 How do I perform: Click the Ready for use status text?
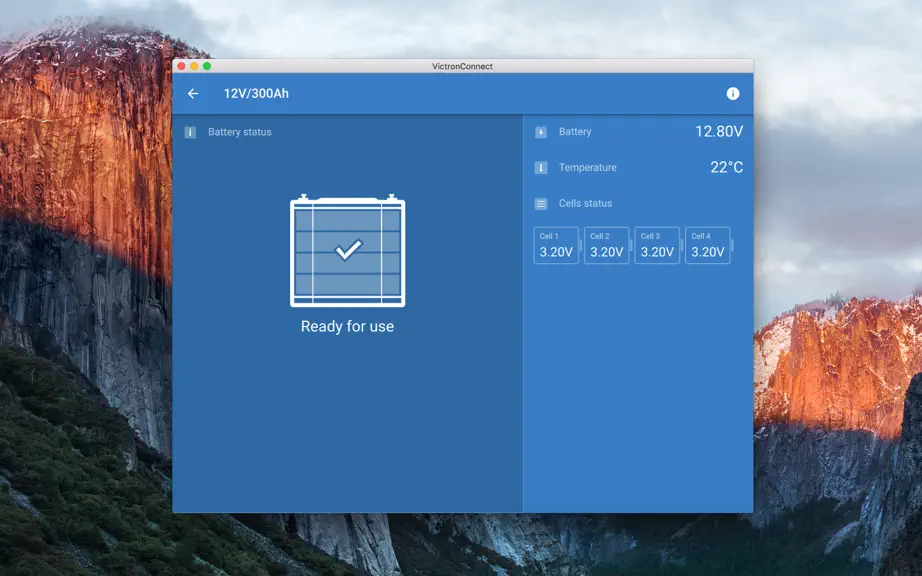(x=348, y=326)
